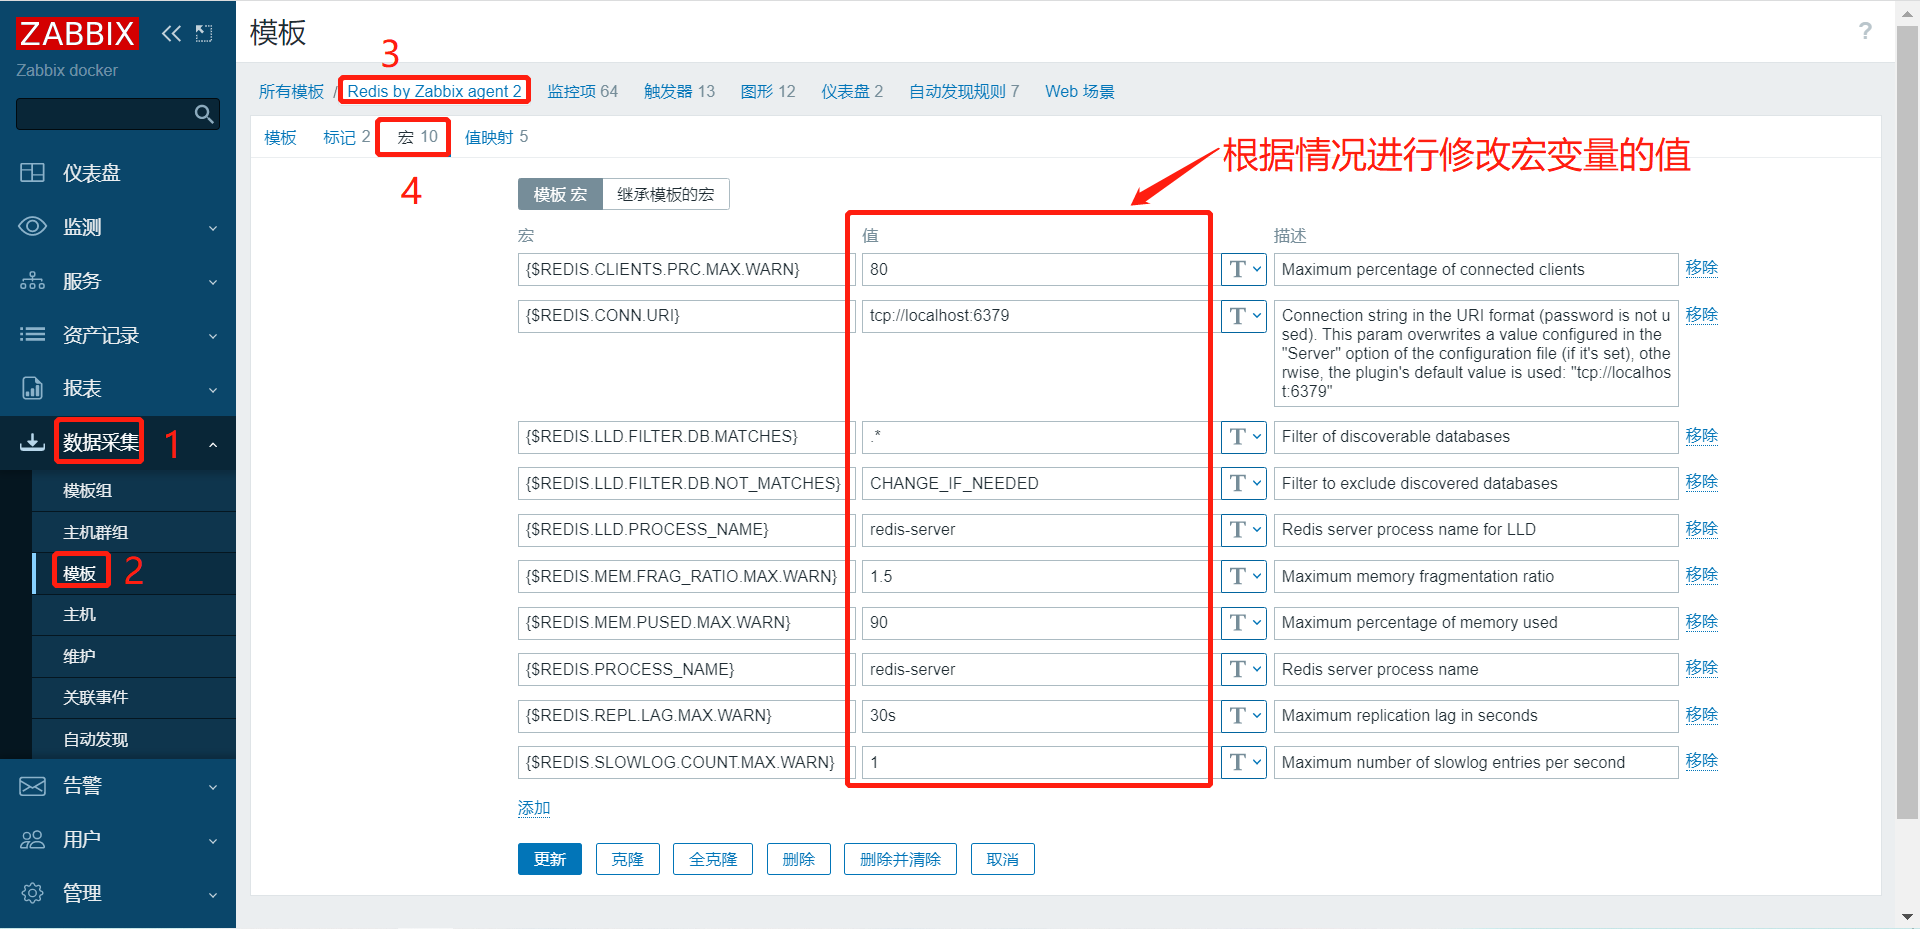Click the 告警 envelope icon
The width and height of the screenshot is (1920, 929).
click(32, 786)
